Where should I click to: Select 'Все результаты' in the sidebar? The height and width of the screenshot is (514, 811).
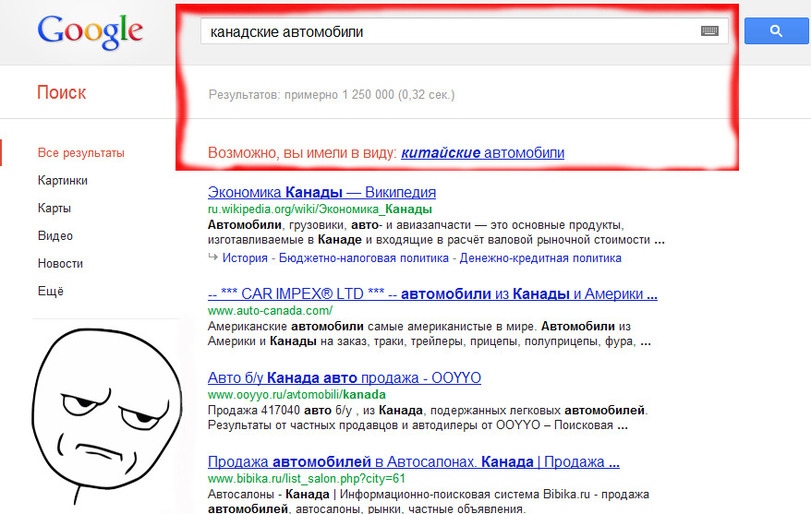[x=81, y=153]
